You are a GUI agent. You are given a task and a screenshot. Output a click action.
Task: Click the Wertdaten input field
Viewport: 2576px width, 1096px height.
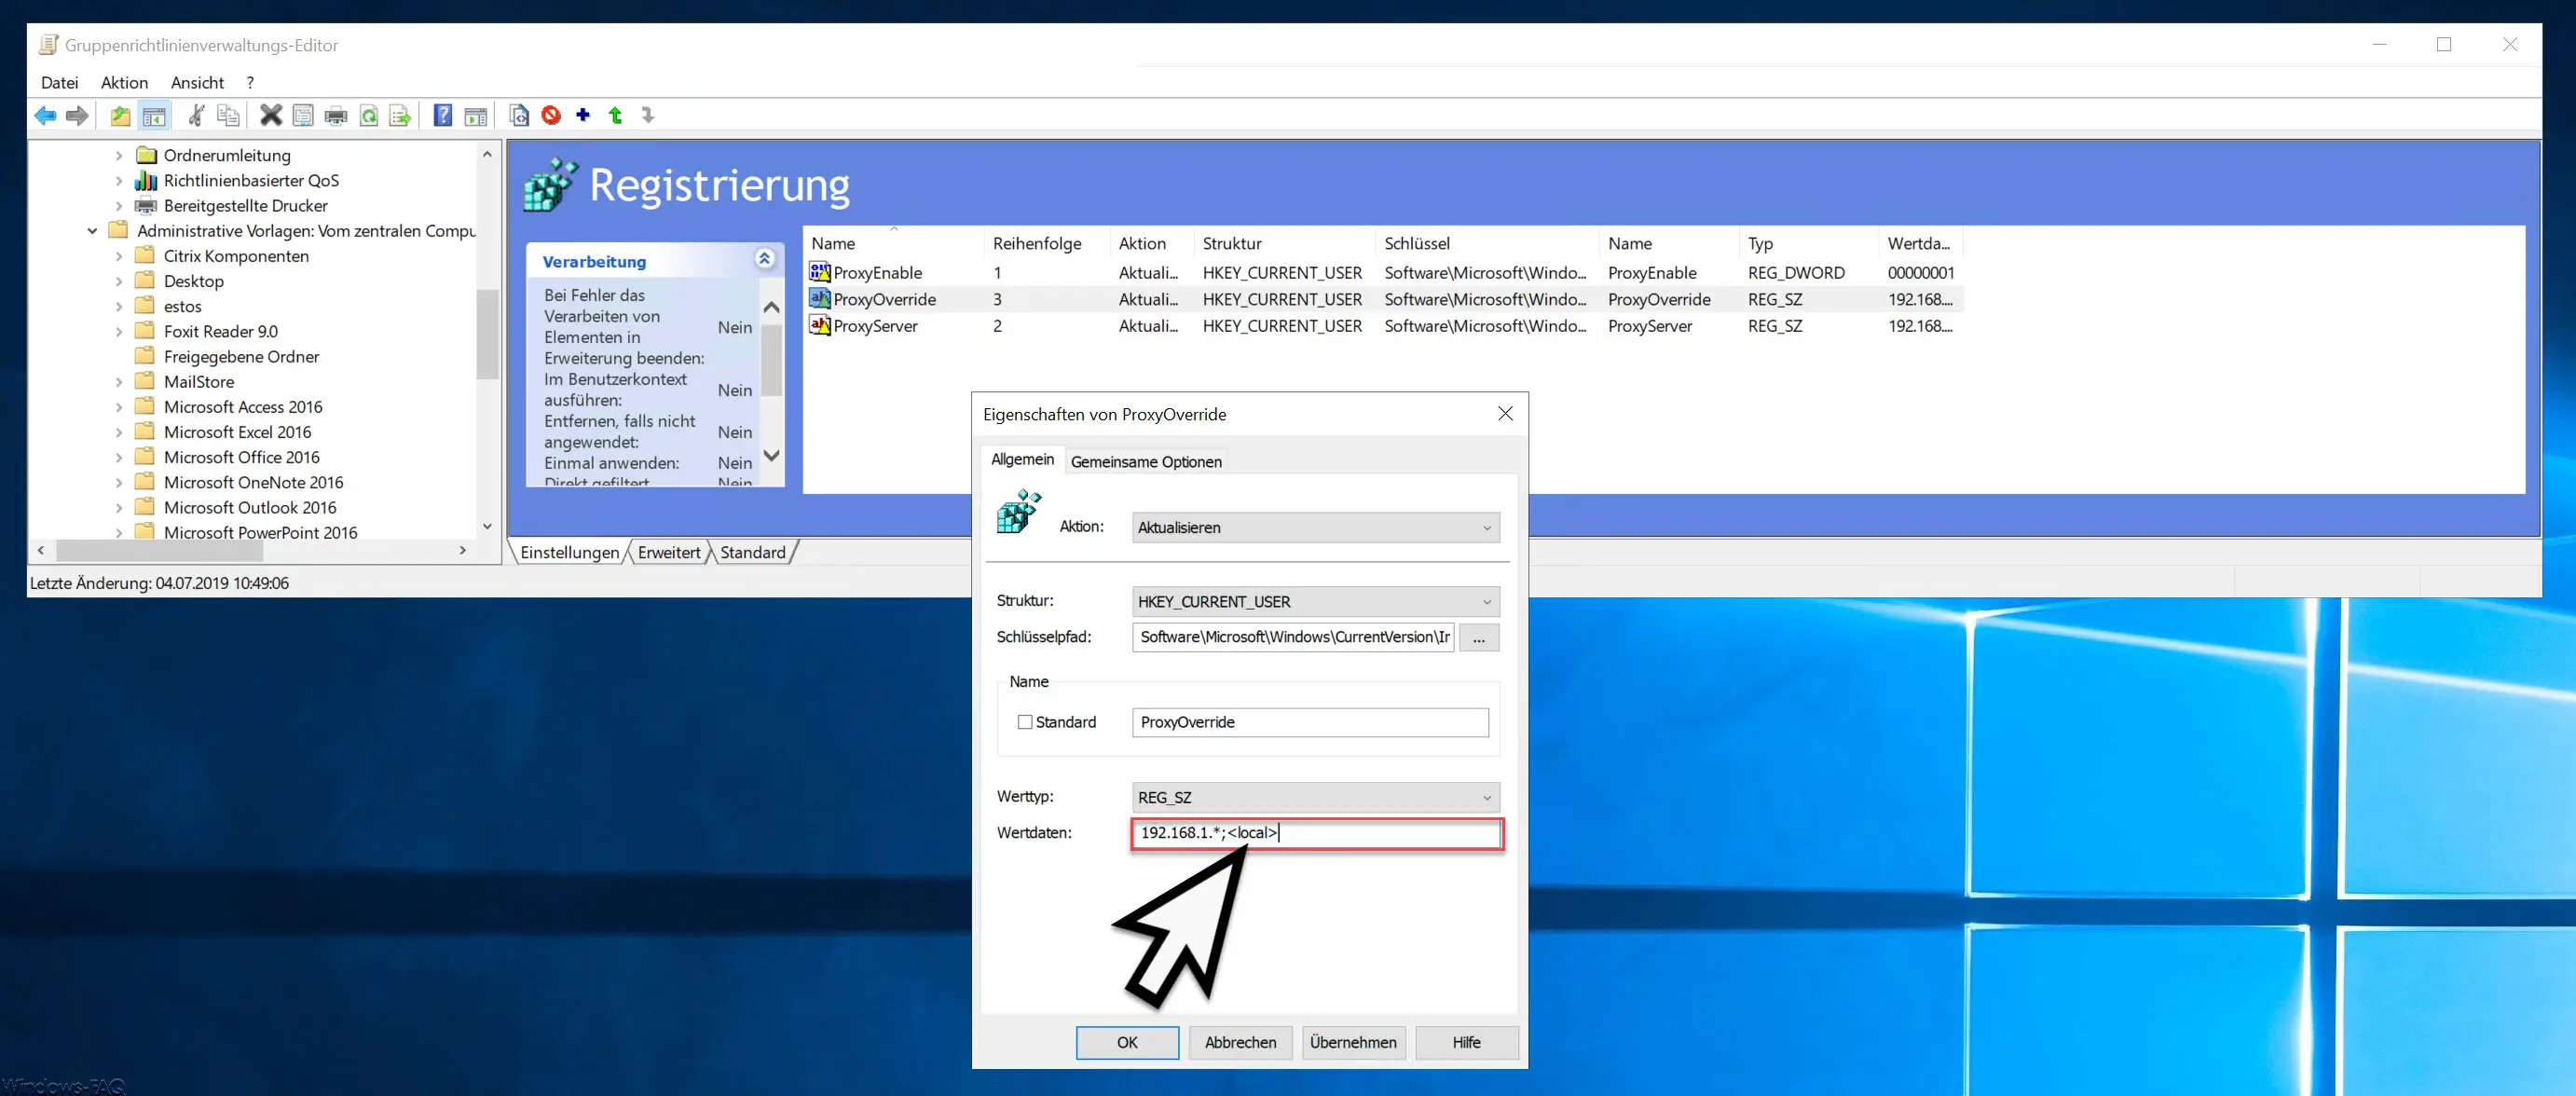pos(1316,833)
